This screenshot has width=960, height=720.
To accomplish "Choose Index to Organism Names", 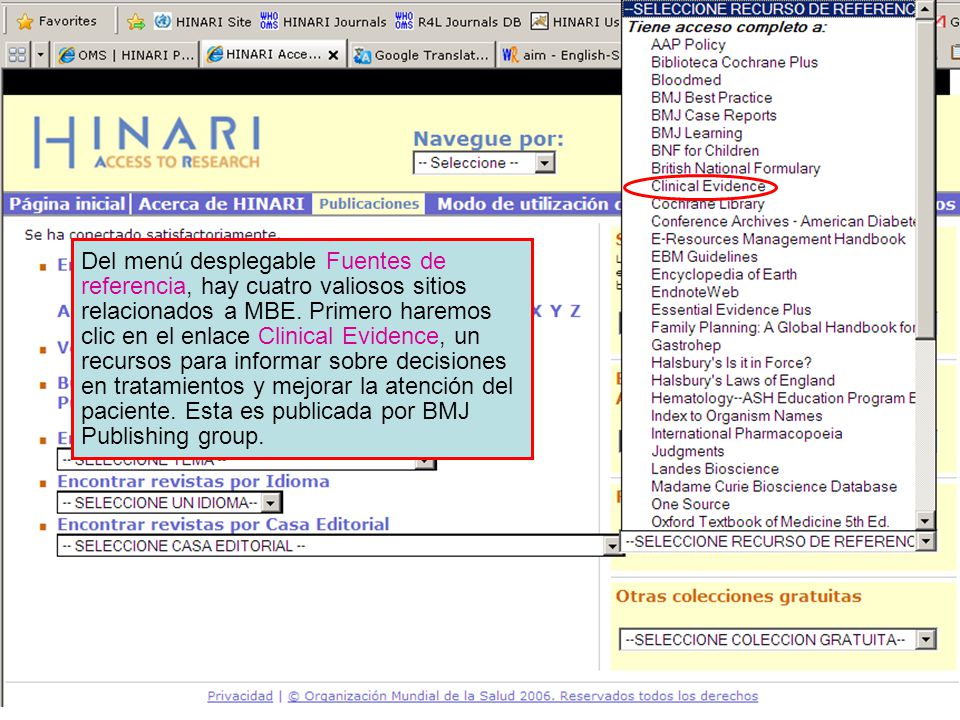I will click(737, 416).
